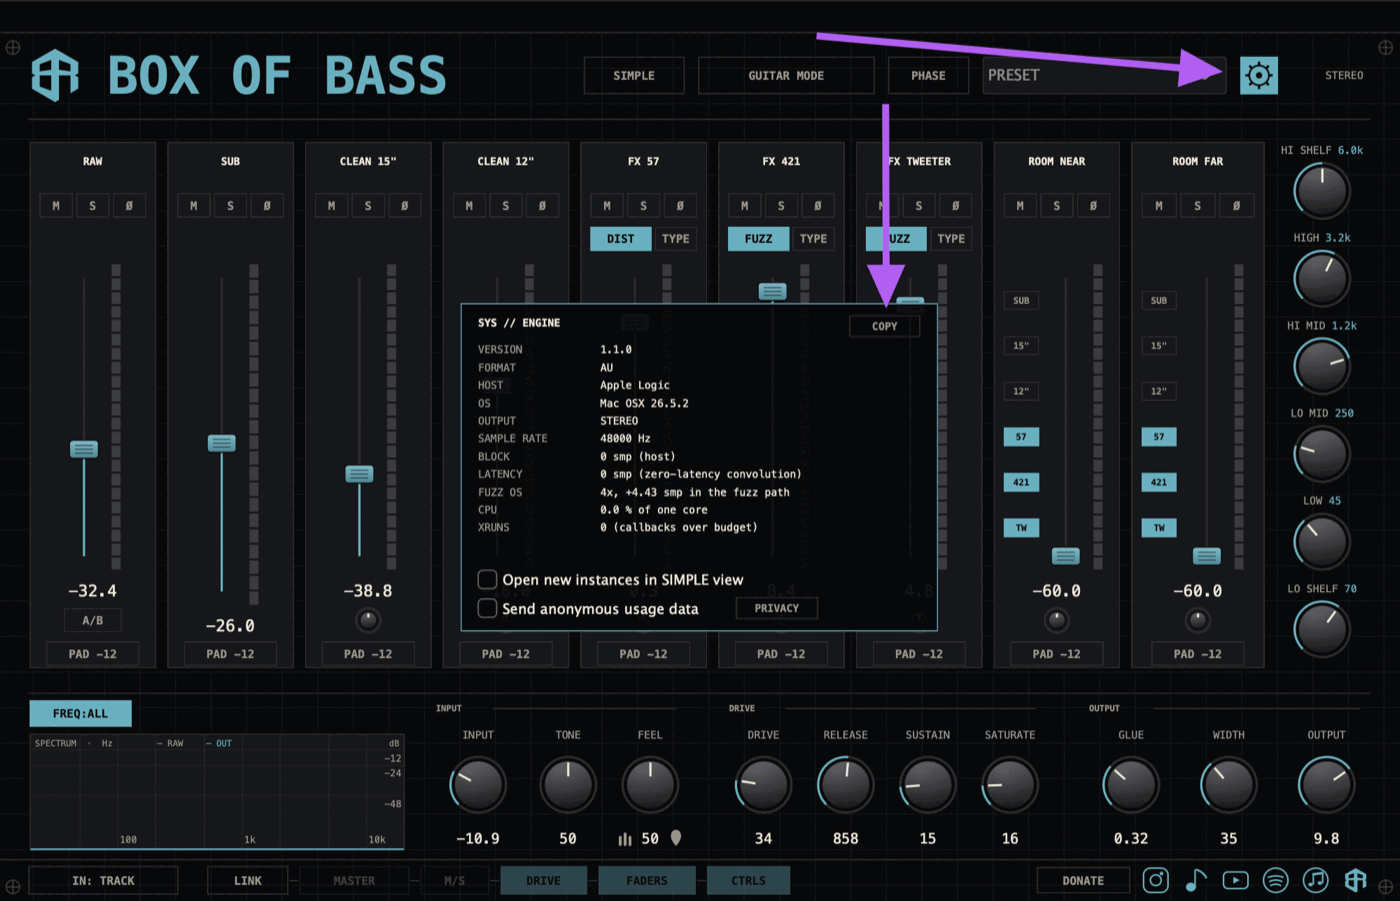Open TYPE selector on FX TWEETER
This screenshot has width=1400, height=901.
tap(952, 239)
